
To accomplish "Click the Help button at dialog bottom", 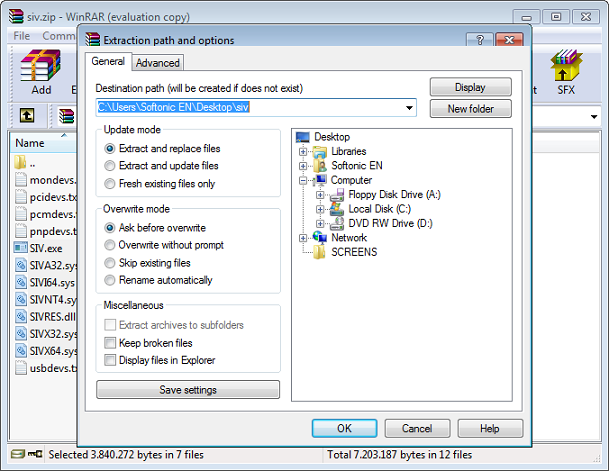I will (x=490, y=428).
